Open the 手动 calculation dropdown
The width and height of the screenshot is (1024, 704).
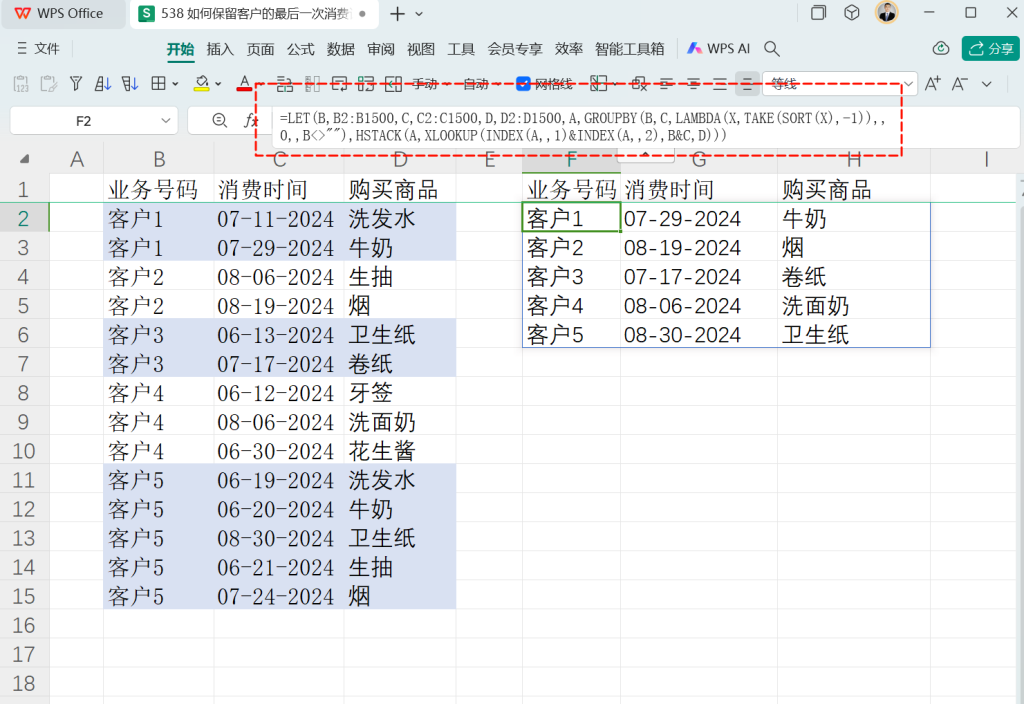point(431,84)
